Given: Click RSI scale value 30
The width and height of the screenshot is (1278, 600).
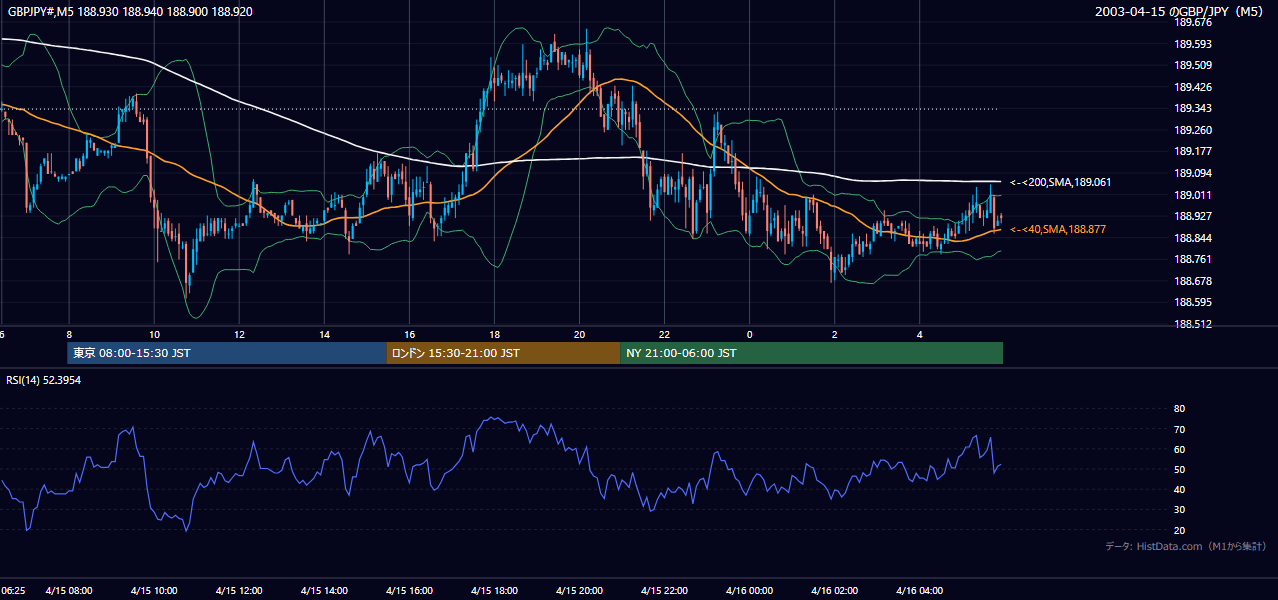Looking at the screenshot, I should (x=1179, y=510).
